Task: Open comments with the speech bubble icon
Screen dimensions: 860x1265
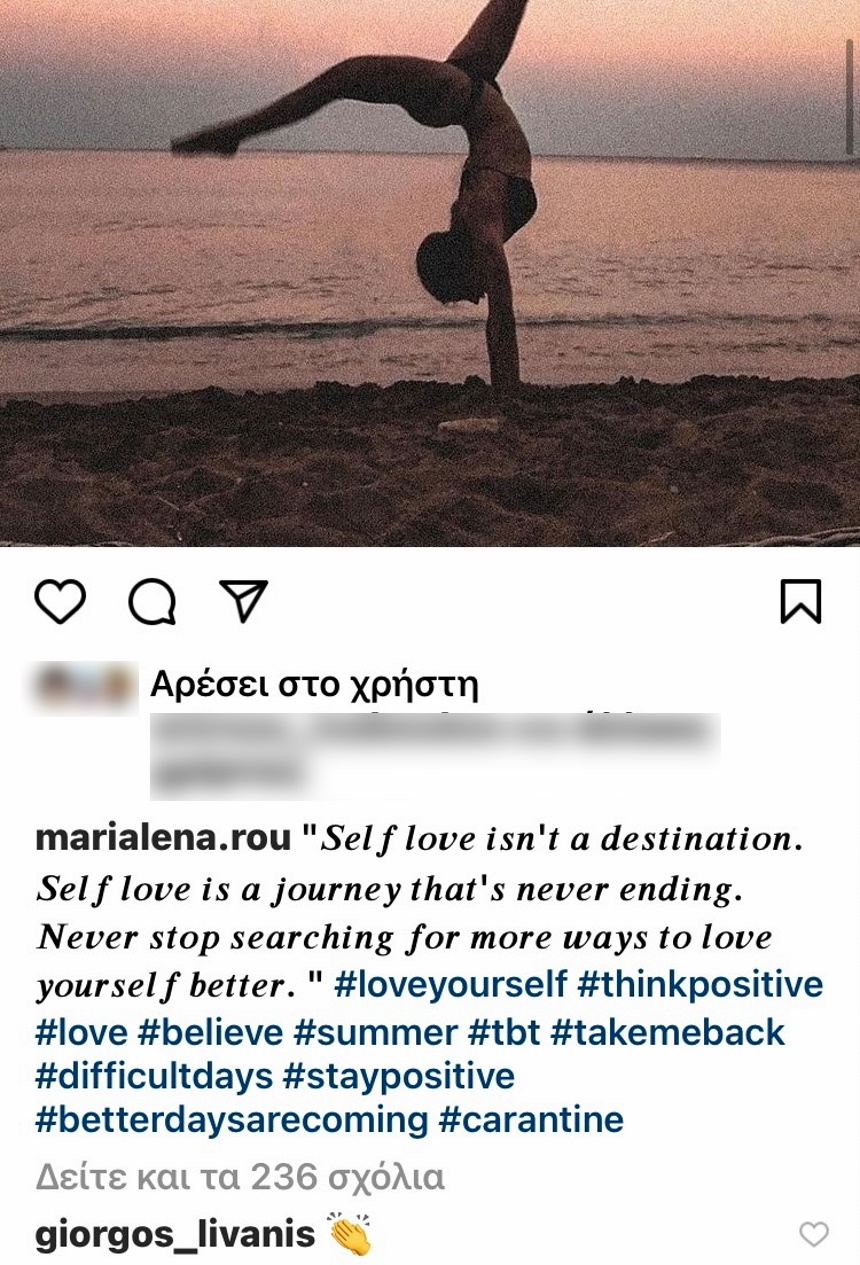Action: pyautogui.click(x=152, y=601)
